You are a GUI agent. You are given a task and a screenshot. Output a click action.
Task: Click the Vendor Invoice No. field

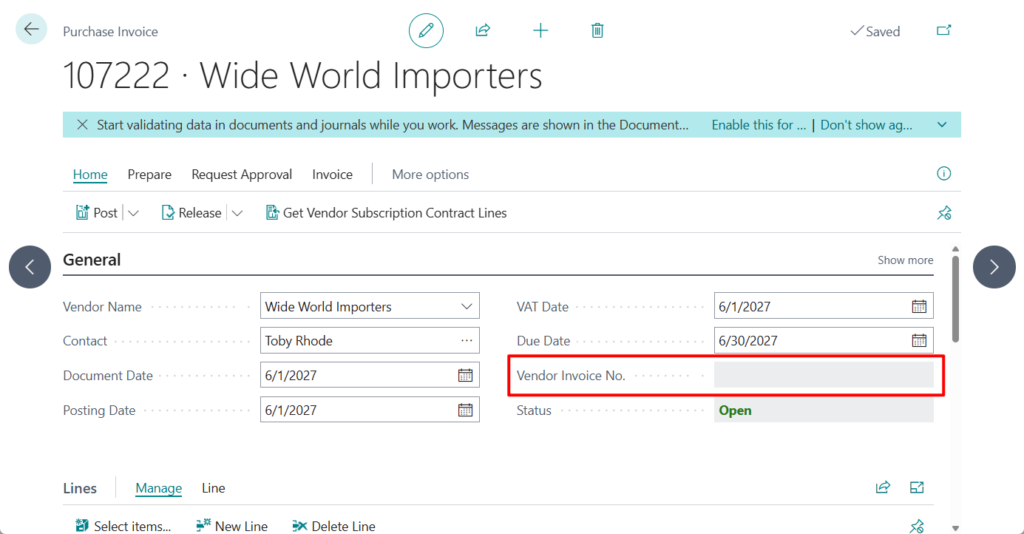pyautogui.click(x=823, y=376)
